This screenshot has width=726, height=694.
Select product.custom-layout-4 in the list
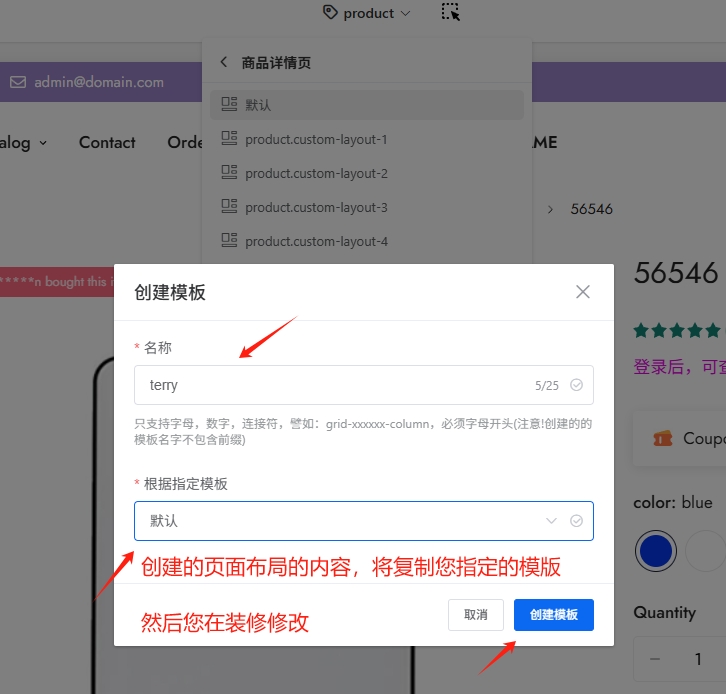316,241
